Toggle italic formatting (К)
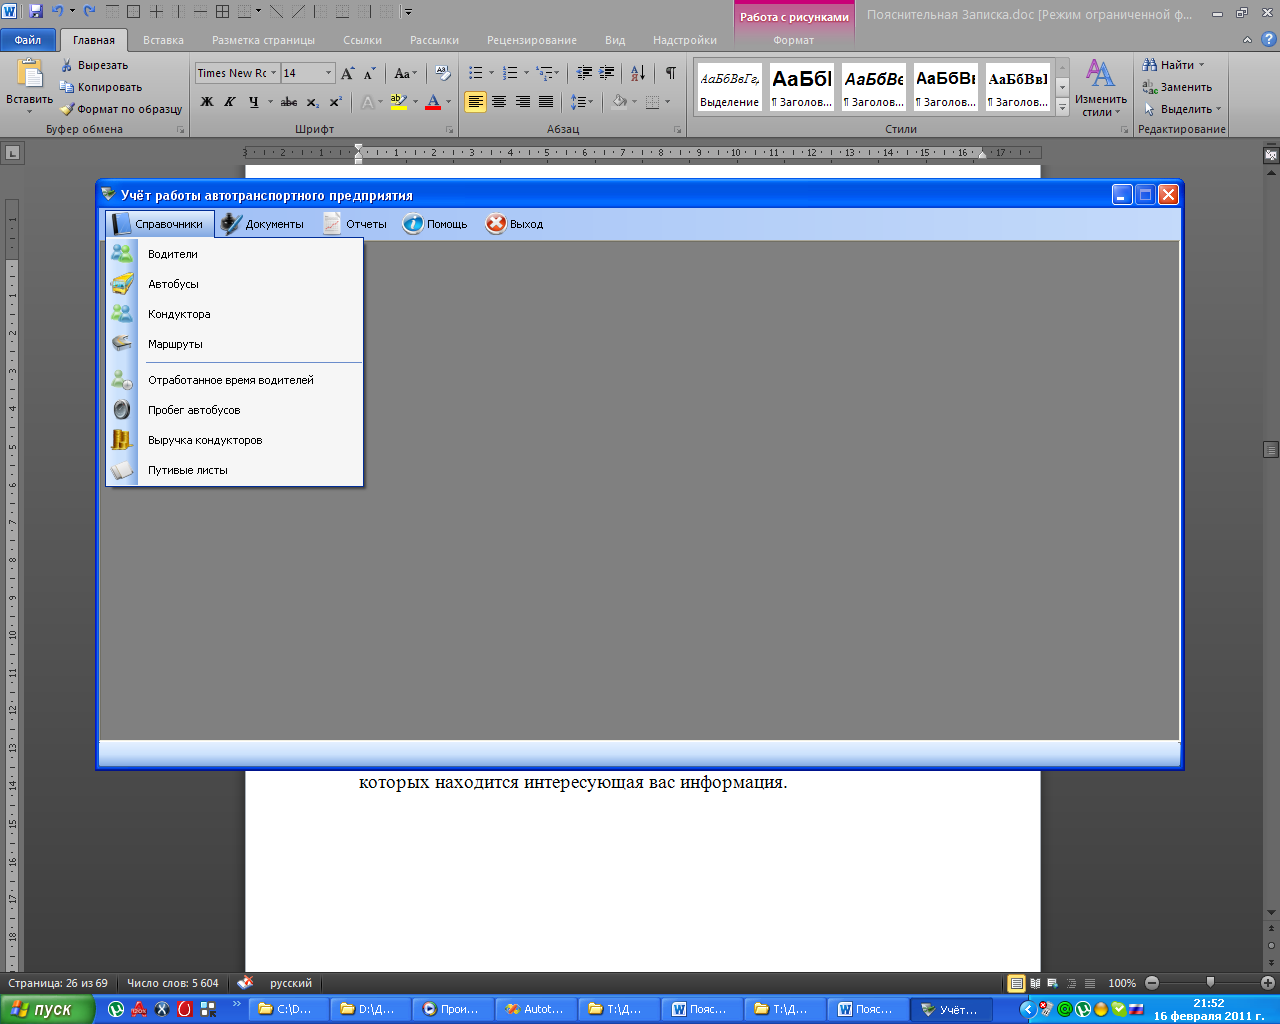 (x=230, y=102)
